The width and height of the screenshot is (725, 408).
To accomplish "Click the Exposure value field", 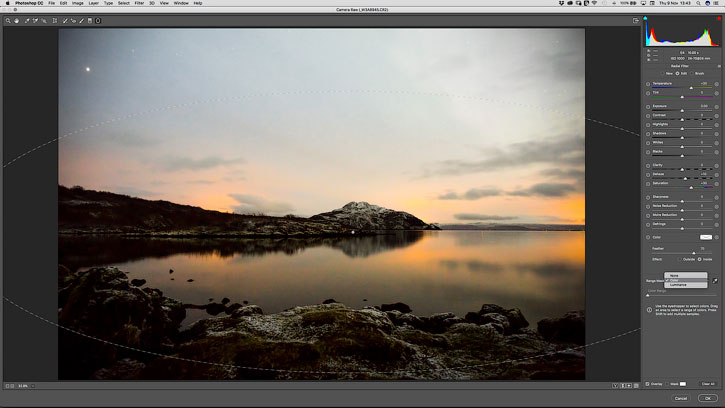I will pyautogui.click(x=704, y=106).
